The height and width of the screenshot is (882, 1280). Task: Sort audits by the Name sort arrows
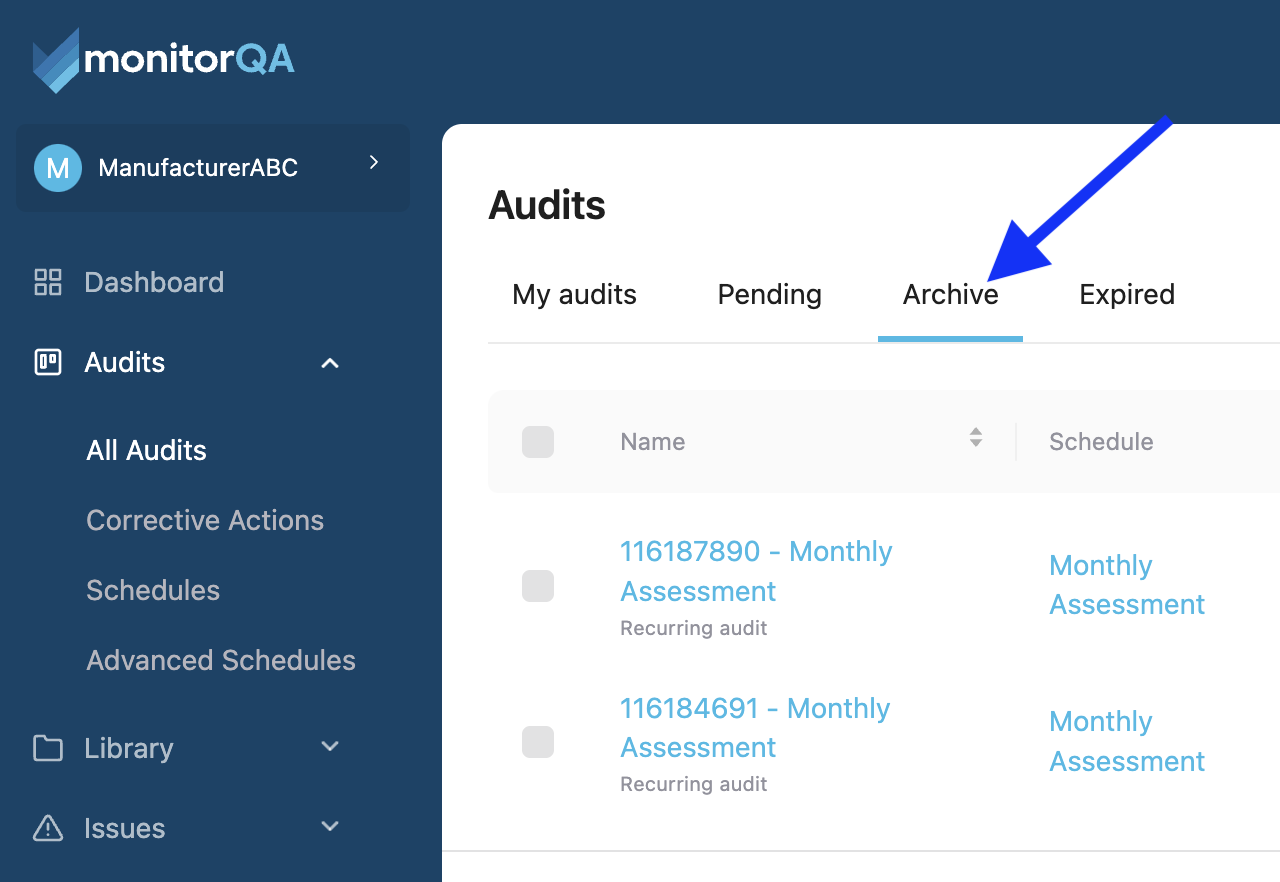976,437
